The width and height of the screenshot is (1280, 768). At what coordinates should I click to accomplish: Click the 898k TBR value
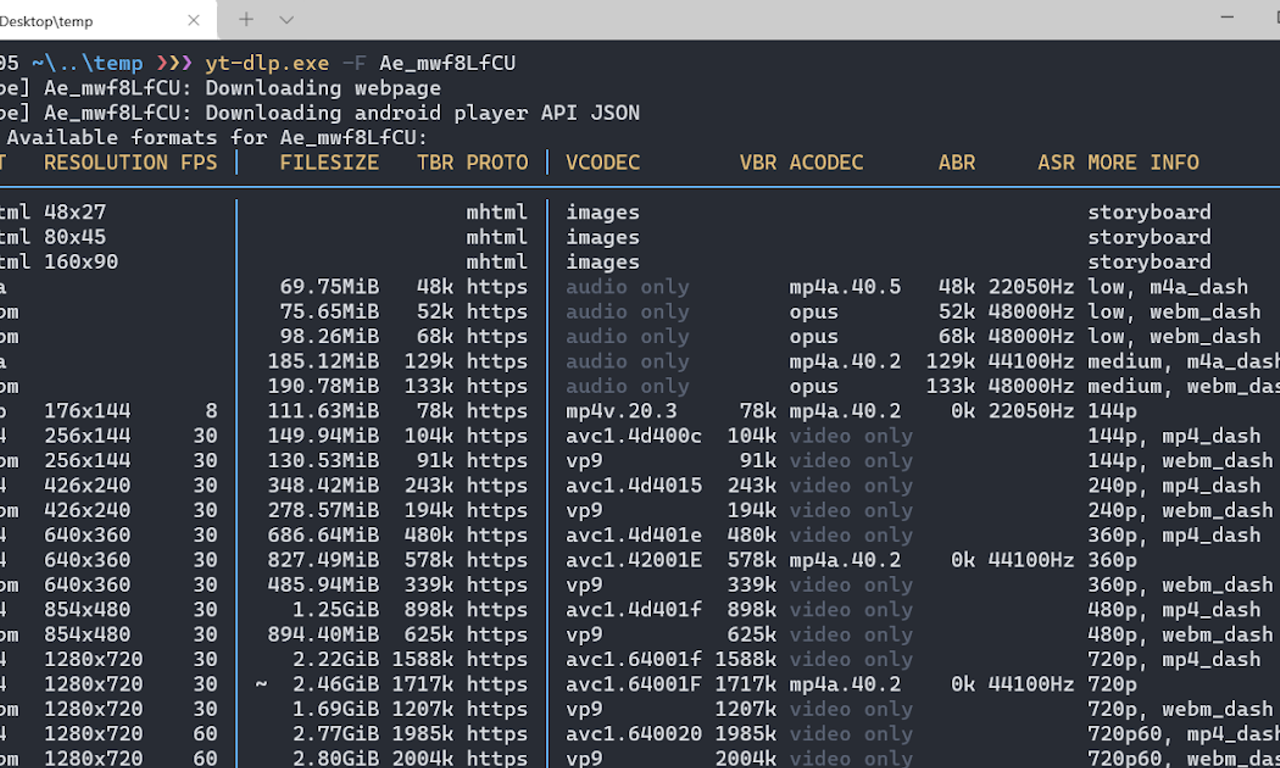(429, 610)
